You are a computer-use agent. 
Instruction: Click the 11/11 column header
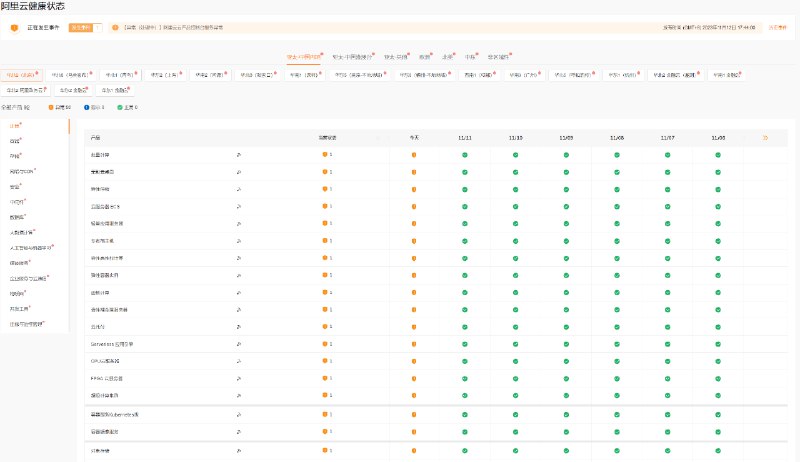[465, 138]
